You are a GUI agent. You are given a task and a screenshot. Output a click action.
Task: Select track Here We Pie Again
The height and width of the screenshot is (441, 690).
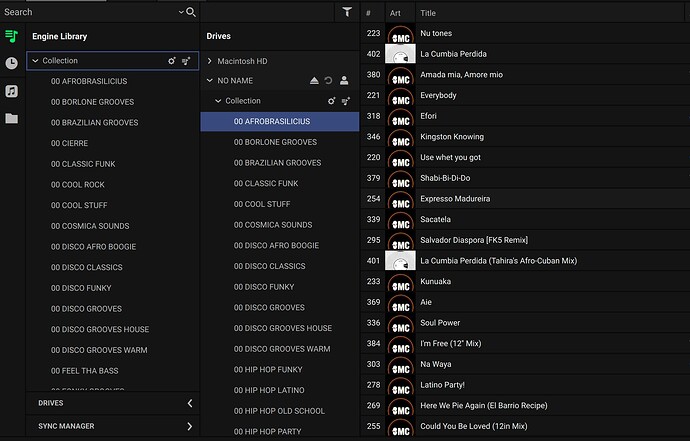pos(484,405)
